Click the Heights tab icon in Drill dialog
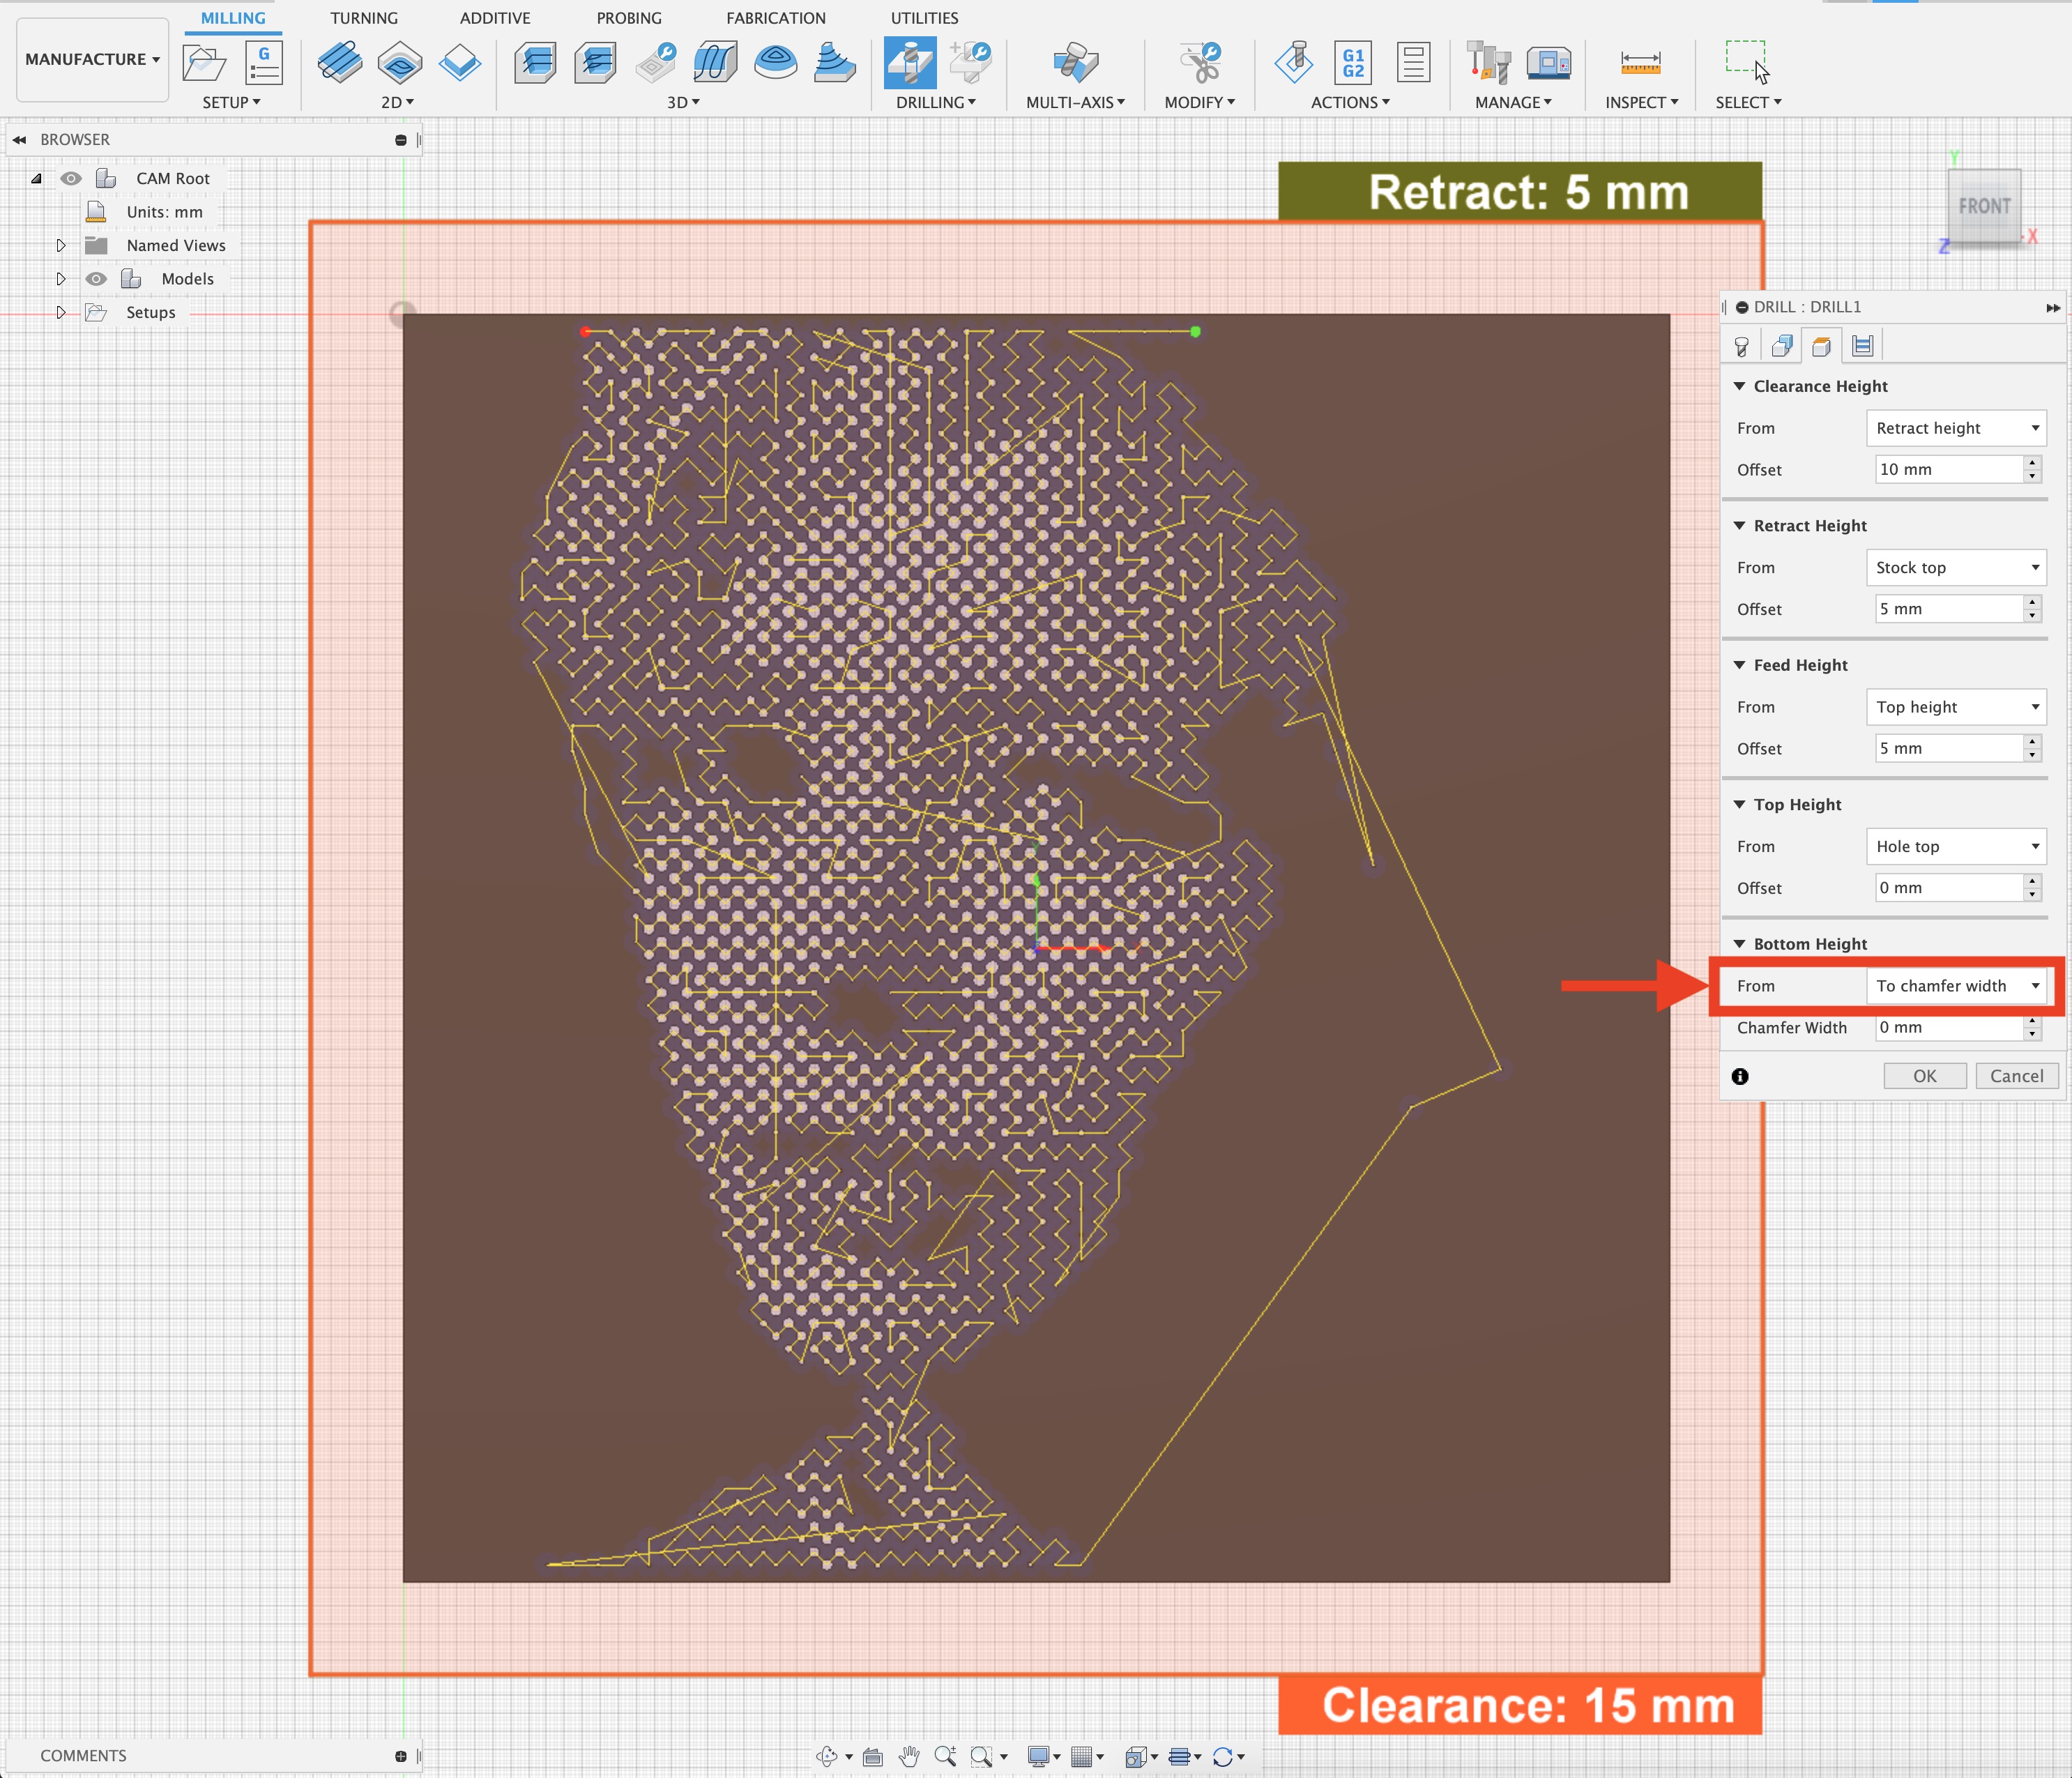This screenshot has width=2072, height=1778. pos(1821,346)
